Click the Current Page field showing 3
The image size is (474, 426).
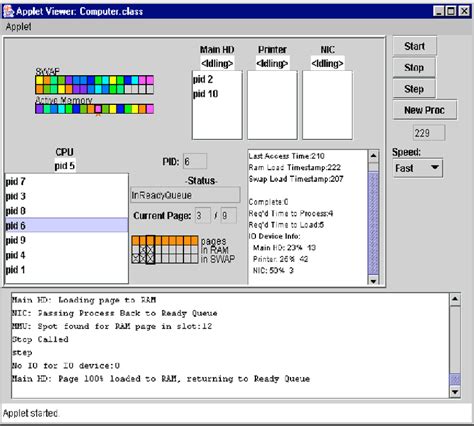click(203, 216)
